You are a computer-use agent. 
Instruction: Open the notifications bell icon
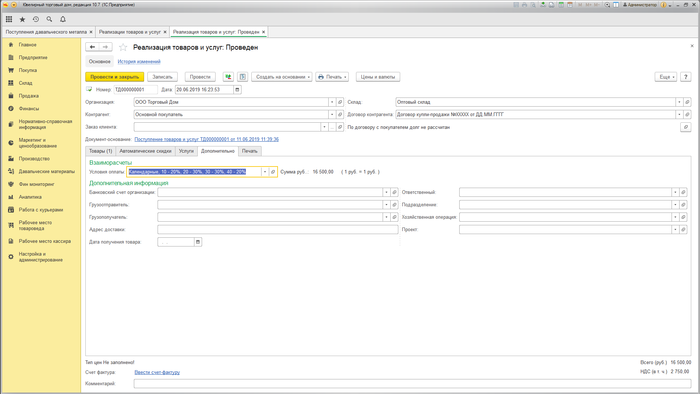pyautogui.click(x=63, y=19)
